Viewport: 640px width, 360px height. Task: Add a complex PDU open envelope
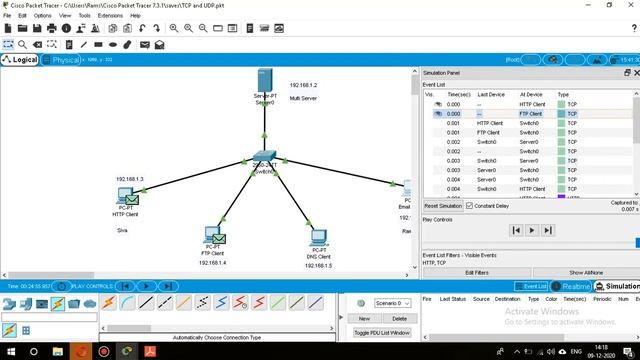tap(159, 44)
